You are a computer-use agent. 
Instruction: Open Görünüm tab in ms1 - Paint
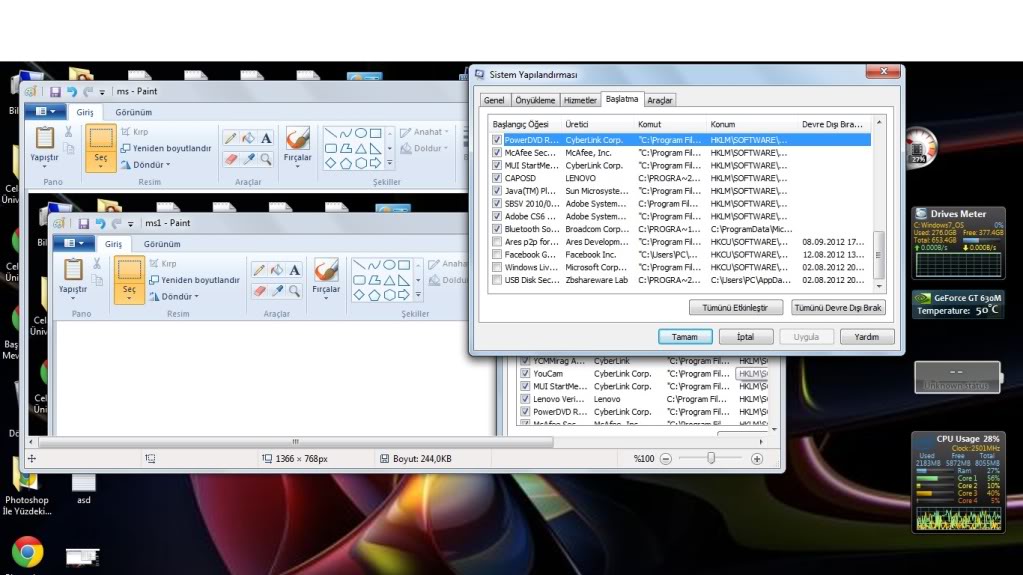162,244
